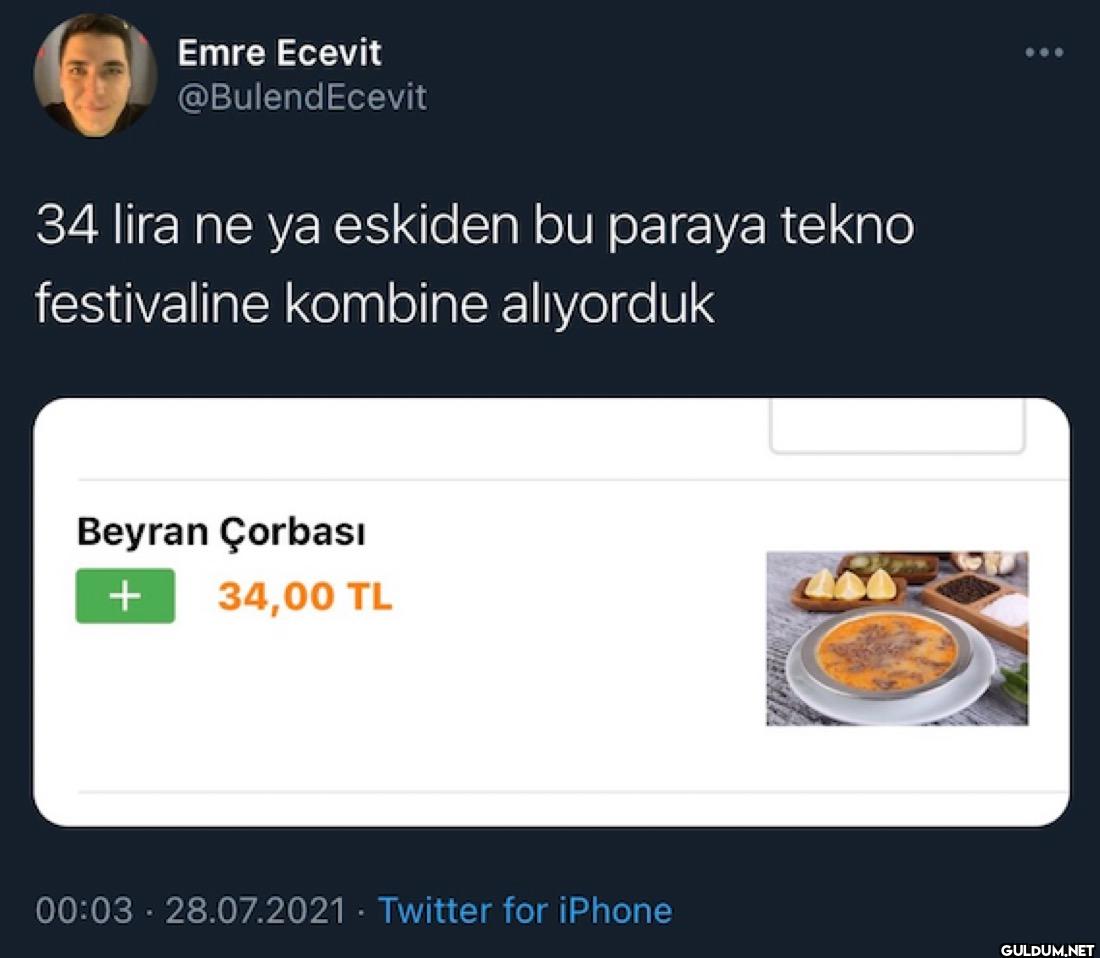Click the 00:03 tweet timestamp
This screenshot has height=958, width=1100.
(x=83, y=910)
